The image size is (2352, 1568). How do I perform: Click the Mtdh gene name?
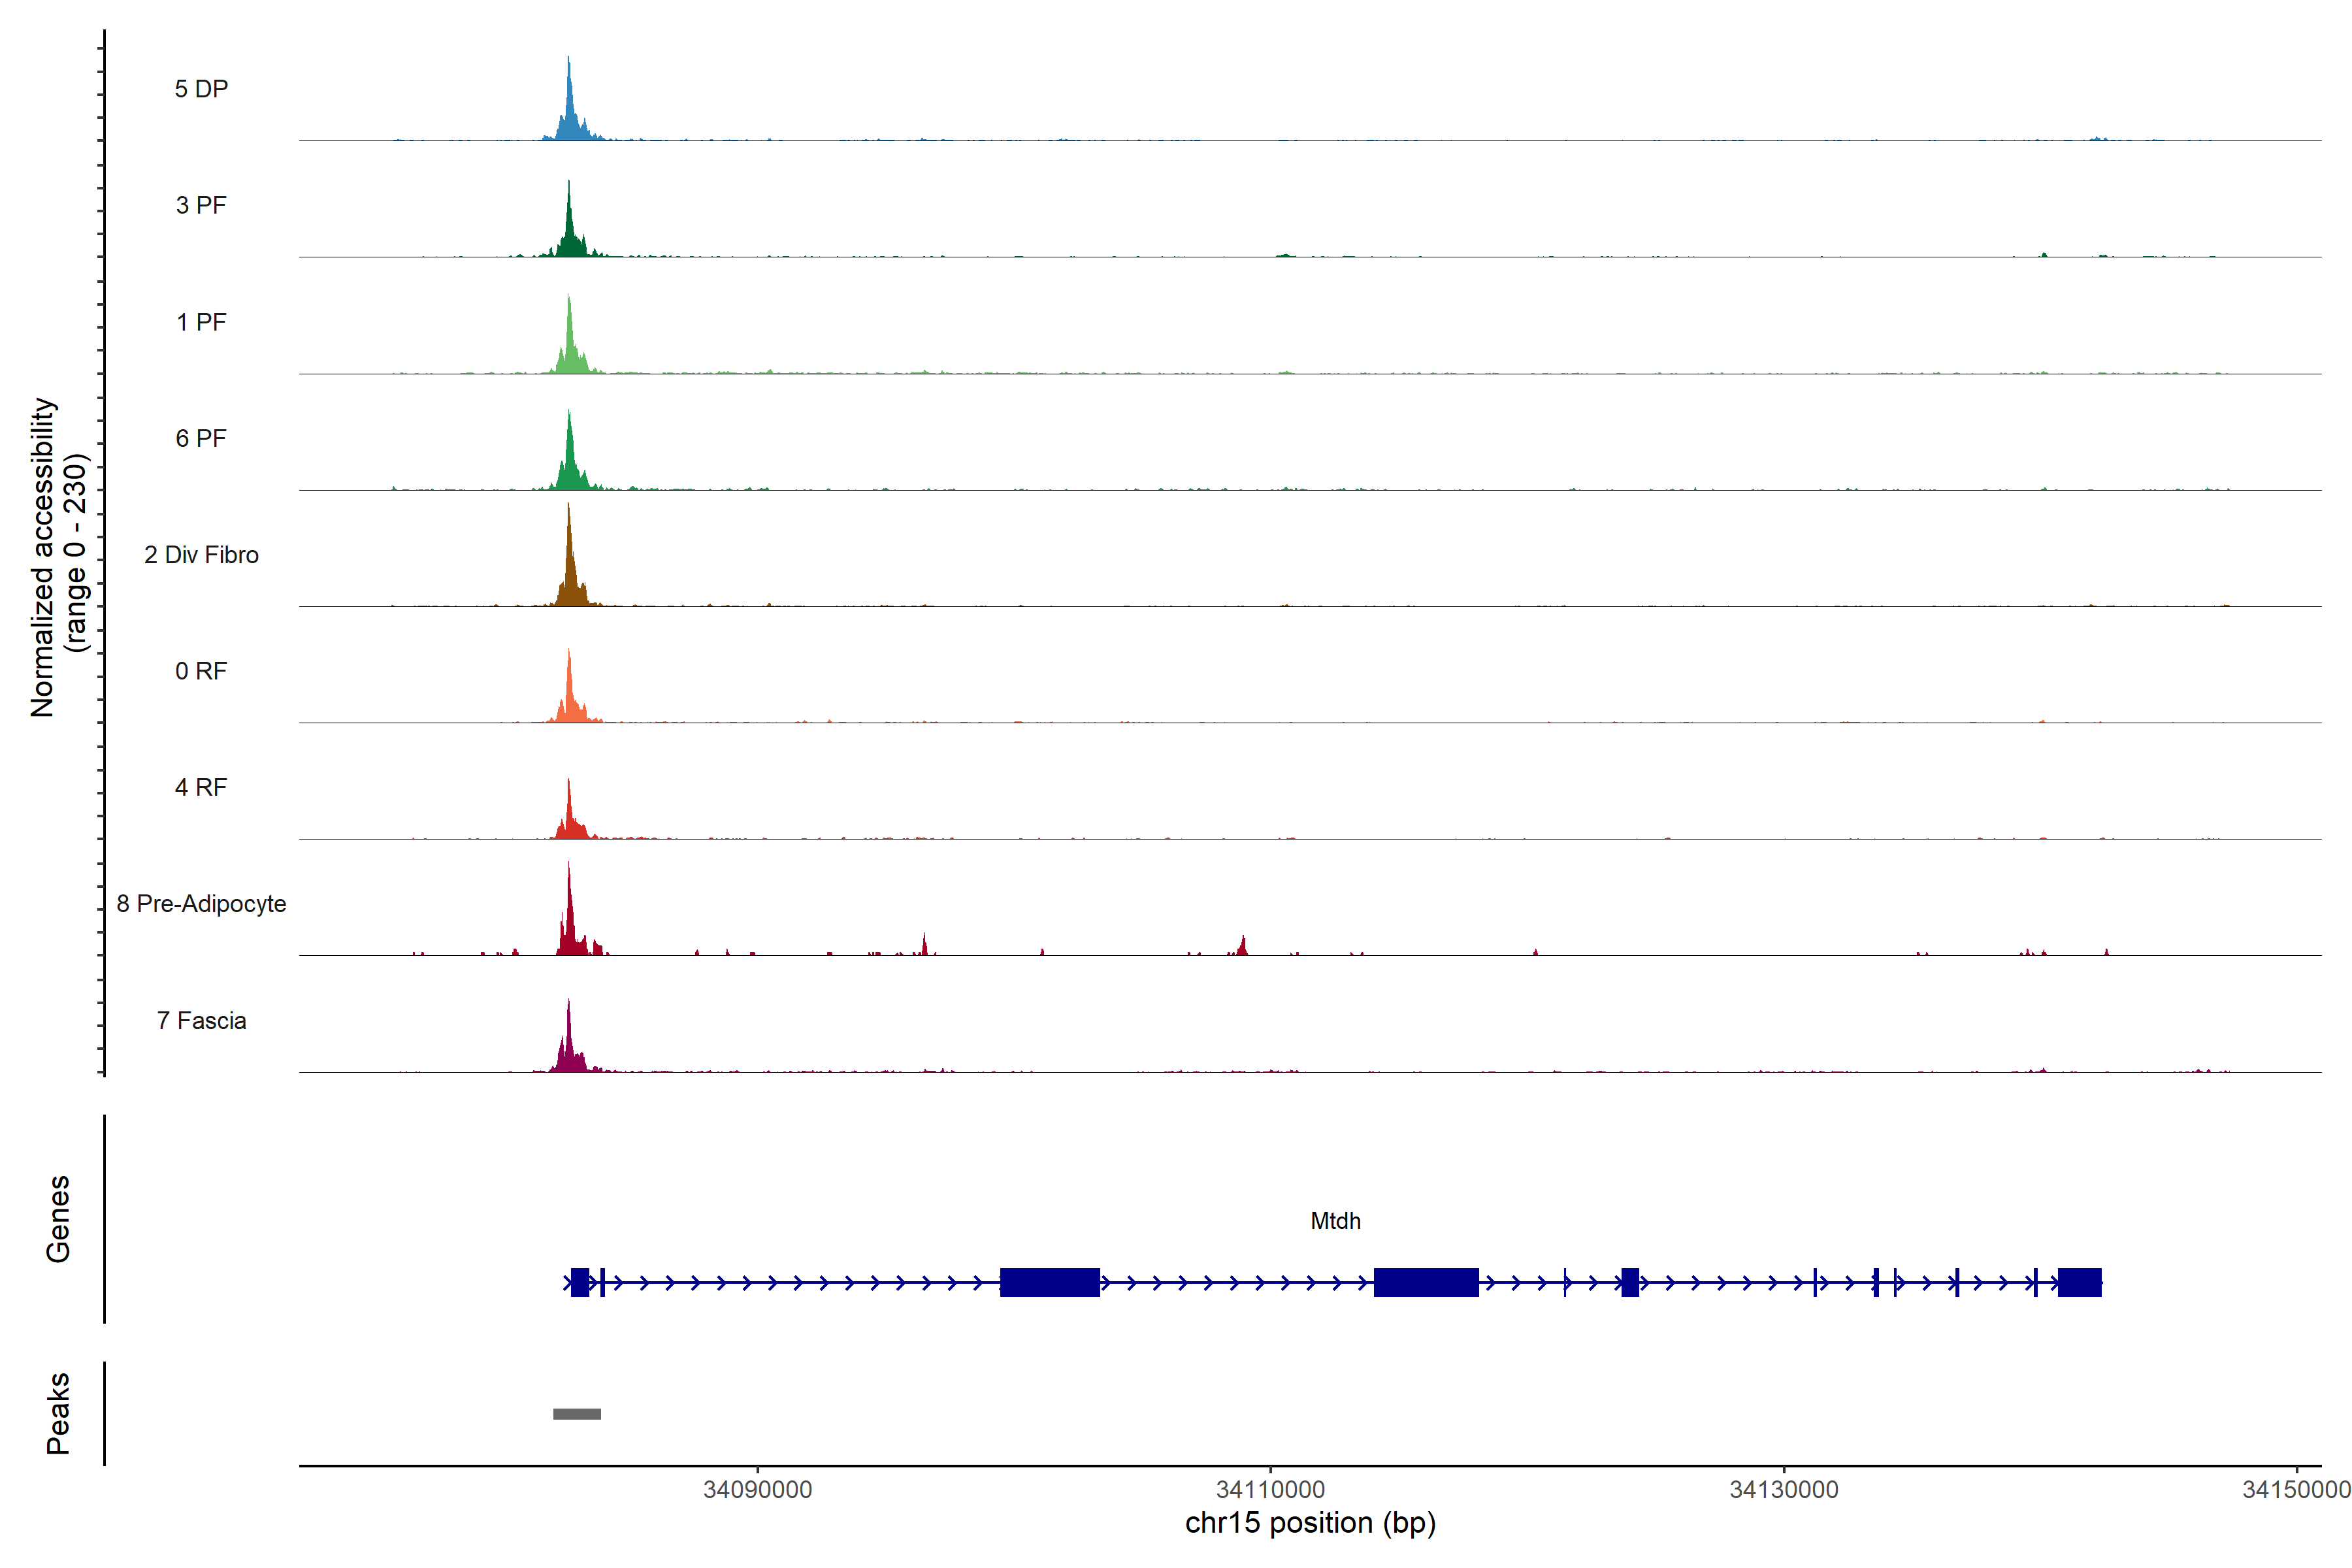1335,1221
